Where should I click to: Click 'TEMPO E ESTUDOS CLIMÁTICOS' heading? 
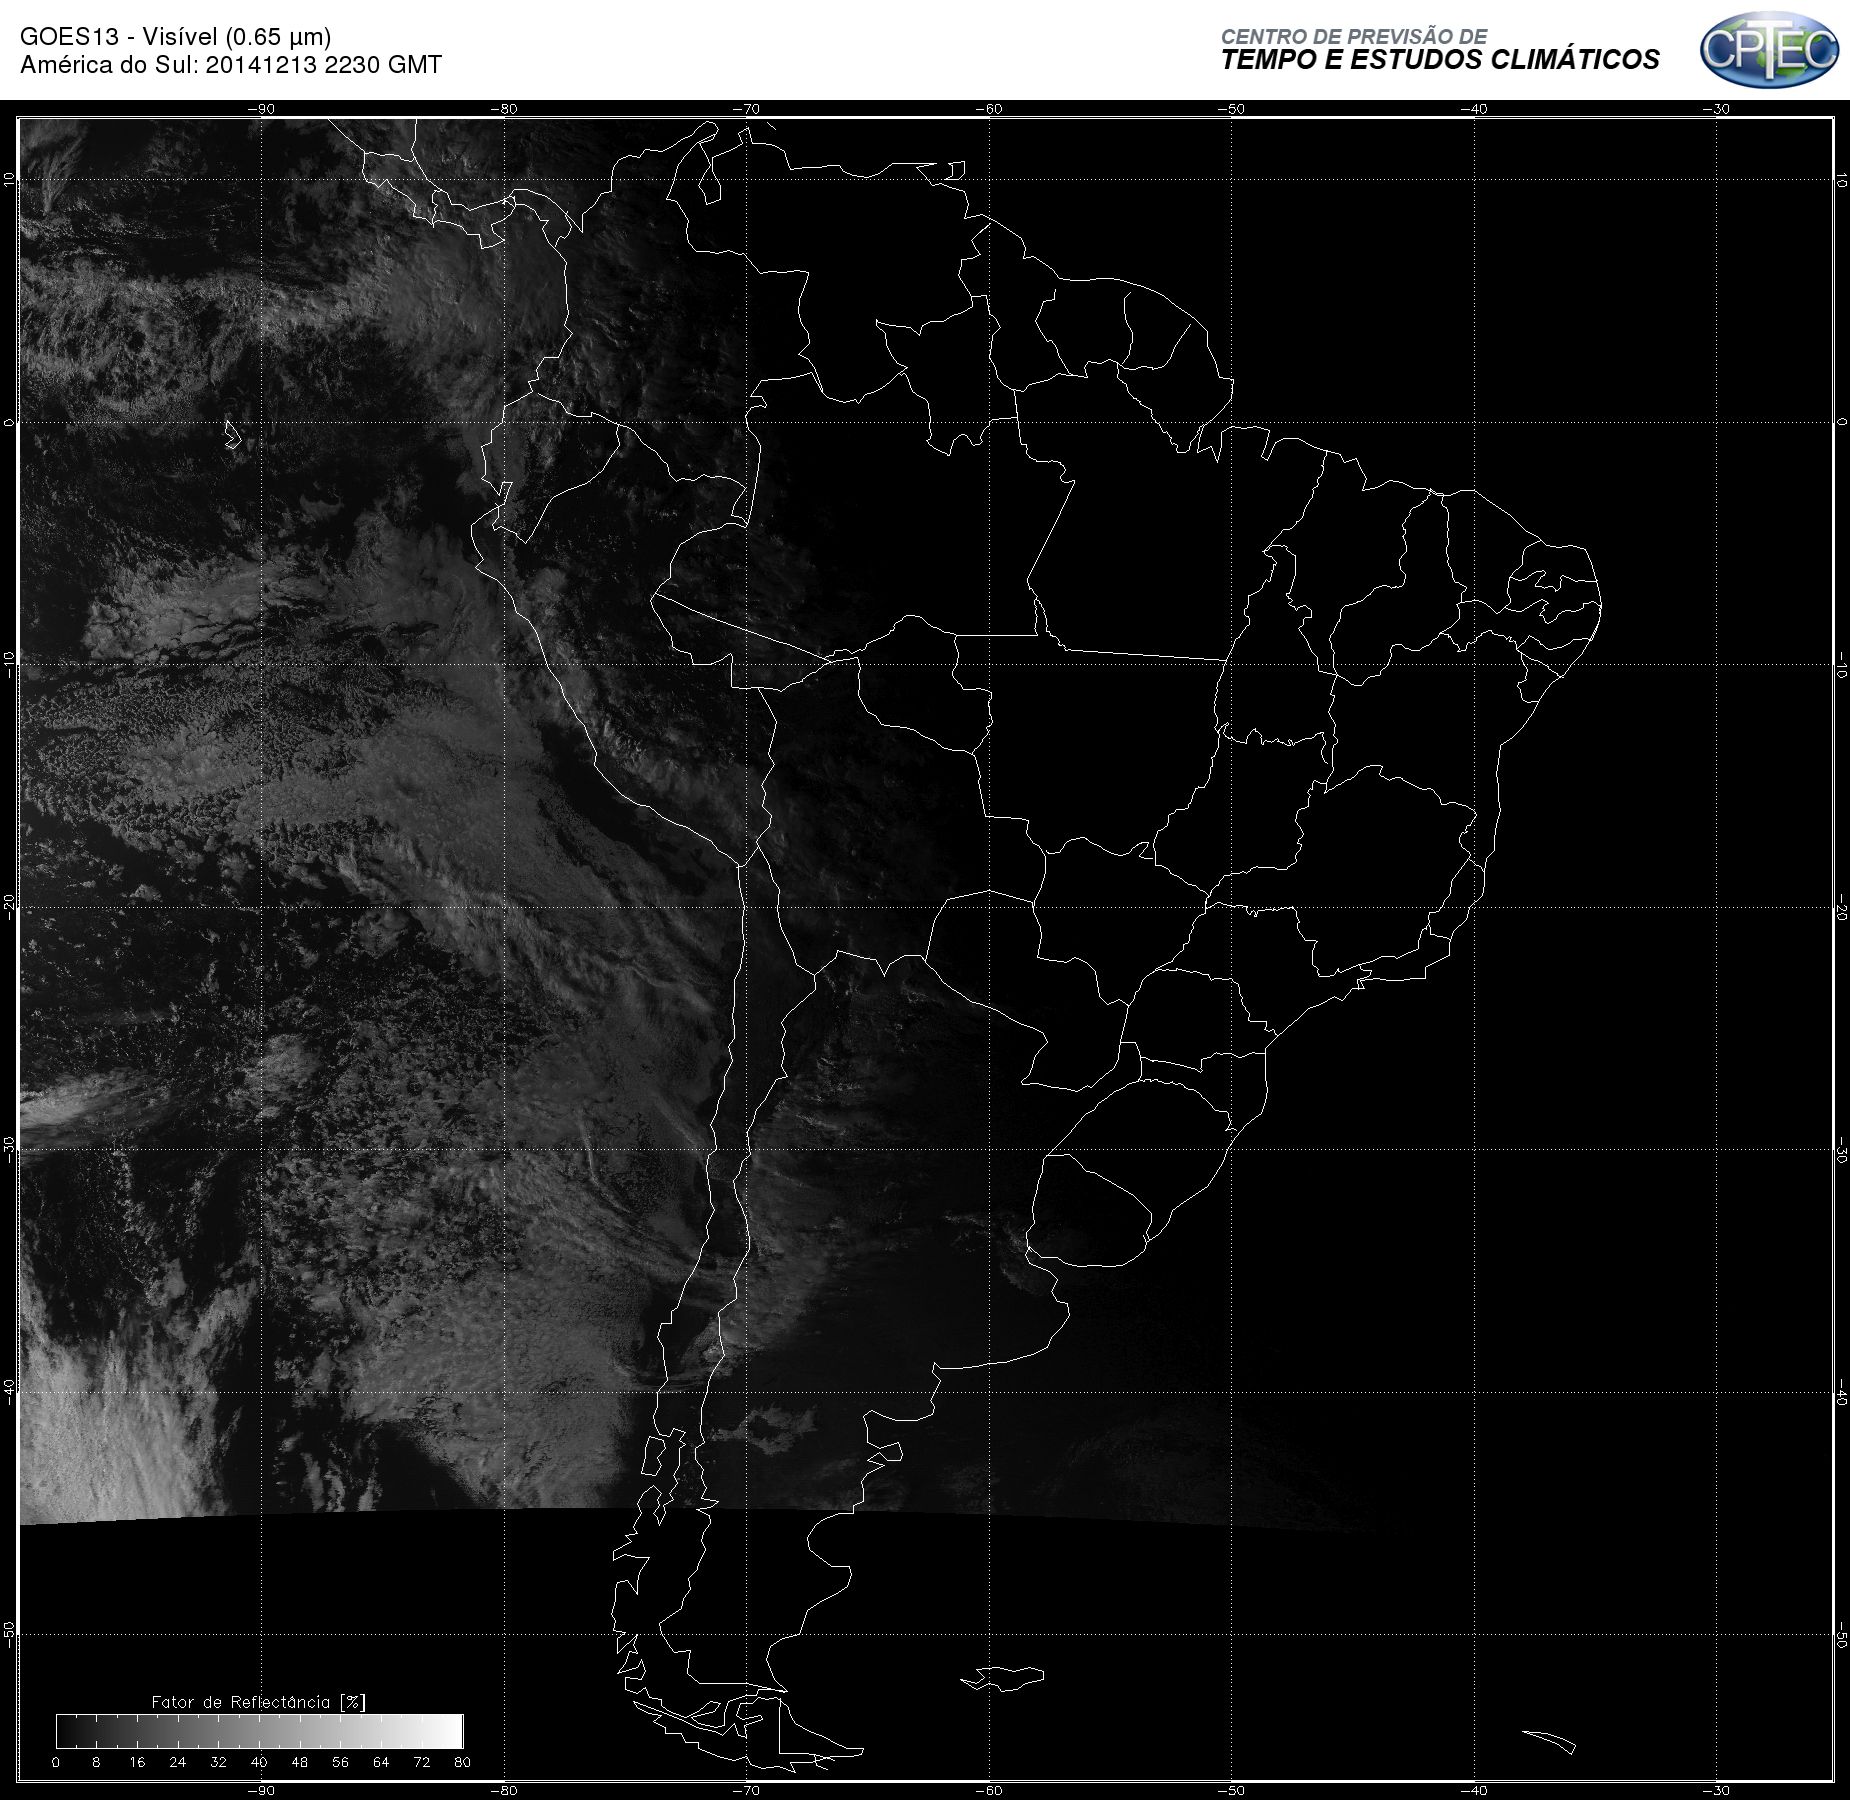1440,60
